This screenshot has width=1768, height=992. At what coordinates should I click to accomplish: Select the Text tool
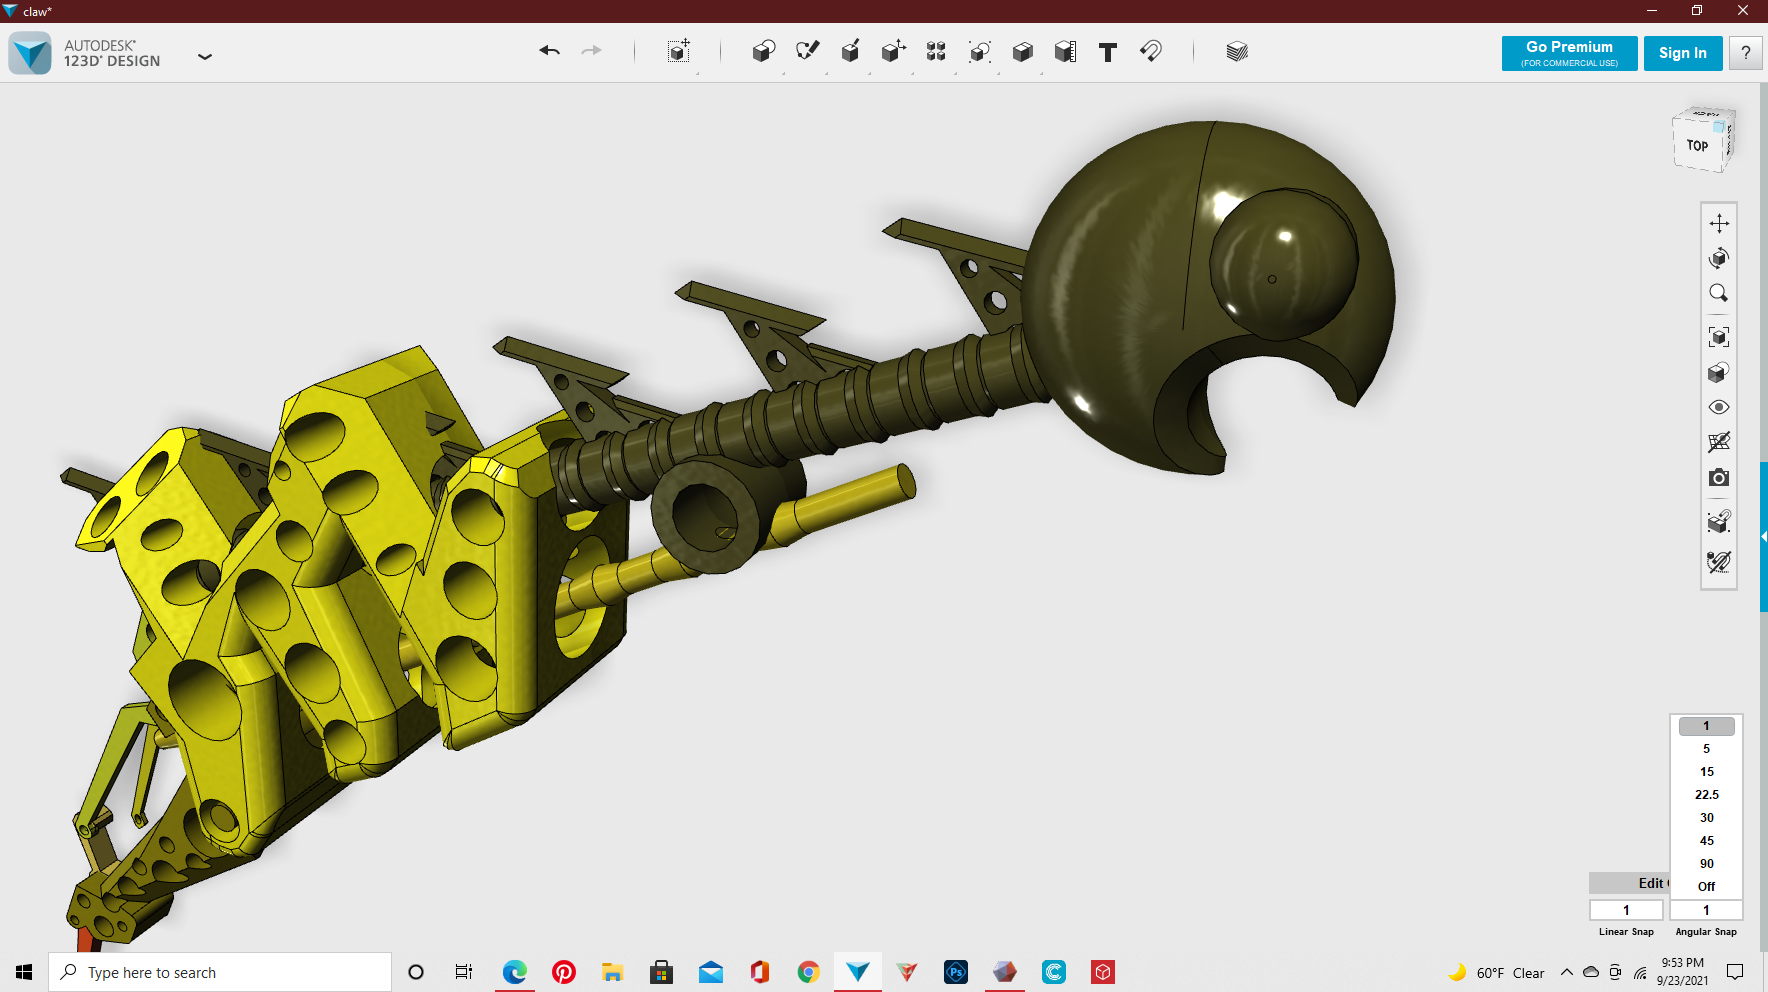click(1107, 52)
